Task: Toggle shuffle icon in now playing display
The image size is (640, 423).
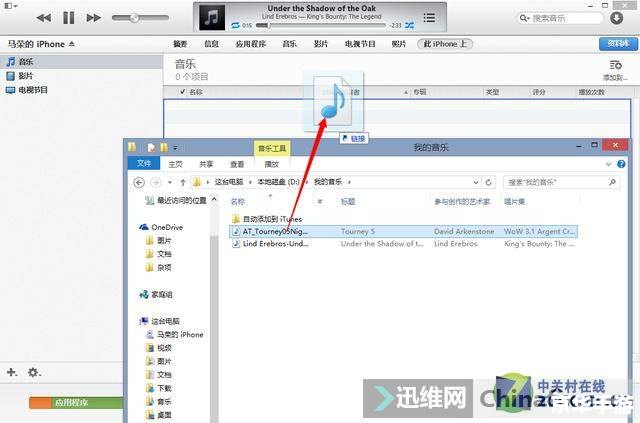Action: [x=409, y=25]
